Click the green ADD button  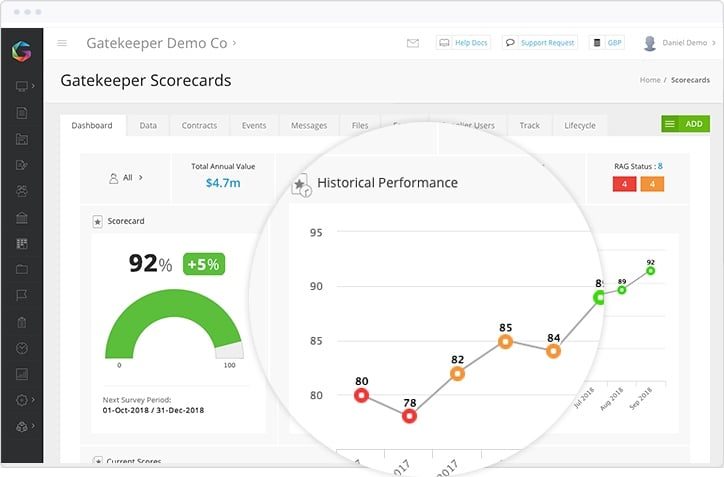point(686,124)
